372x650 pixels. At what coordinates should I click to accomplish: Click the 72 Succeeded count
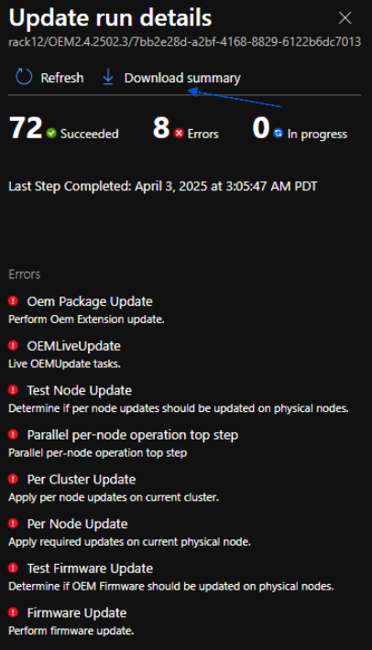pos(26,127)
